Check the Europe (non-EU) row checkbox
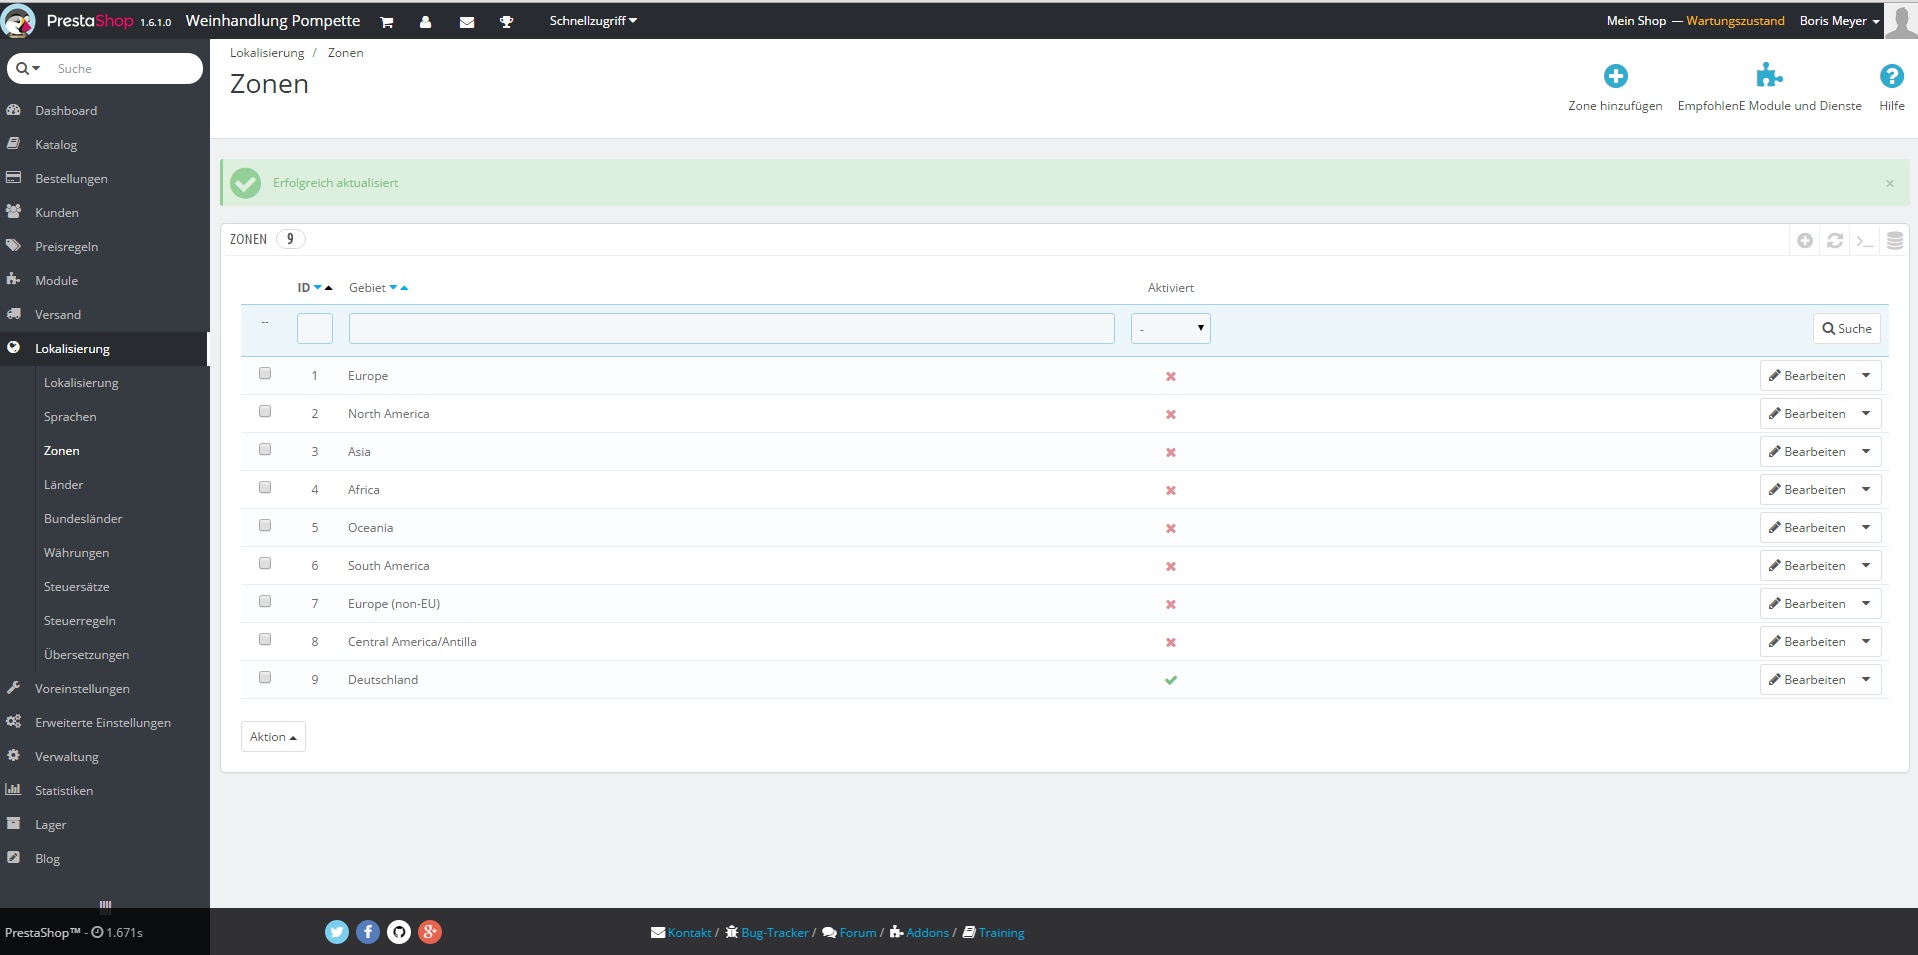This screenshot has width=1918, height=955. (265, 602)
